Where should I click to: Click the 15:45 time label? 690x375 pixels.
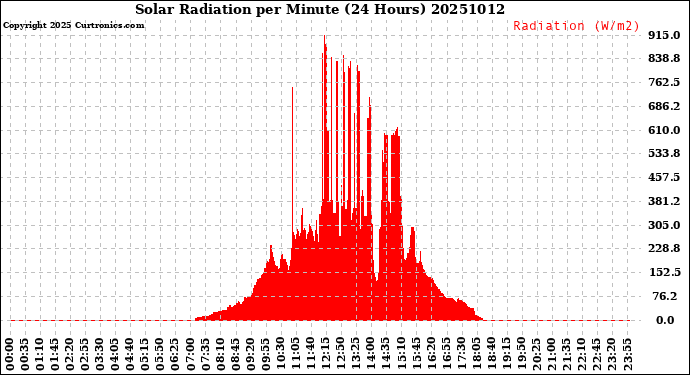point(416,355)
